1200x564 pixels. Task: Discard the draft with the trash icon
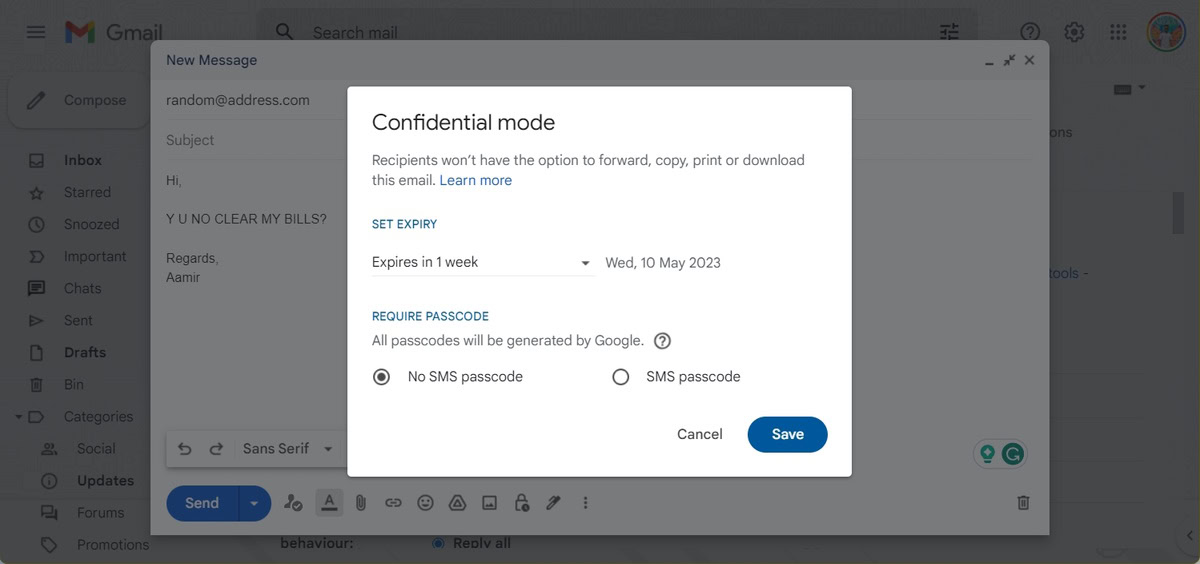1023,503
